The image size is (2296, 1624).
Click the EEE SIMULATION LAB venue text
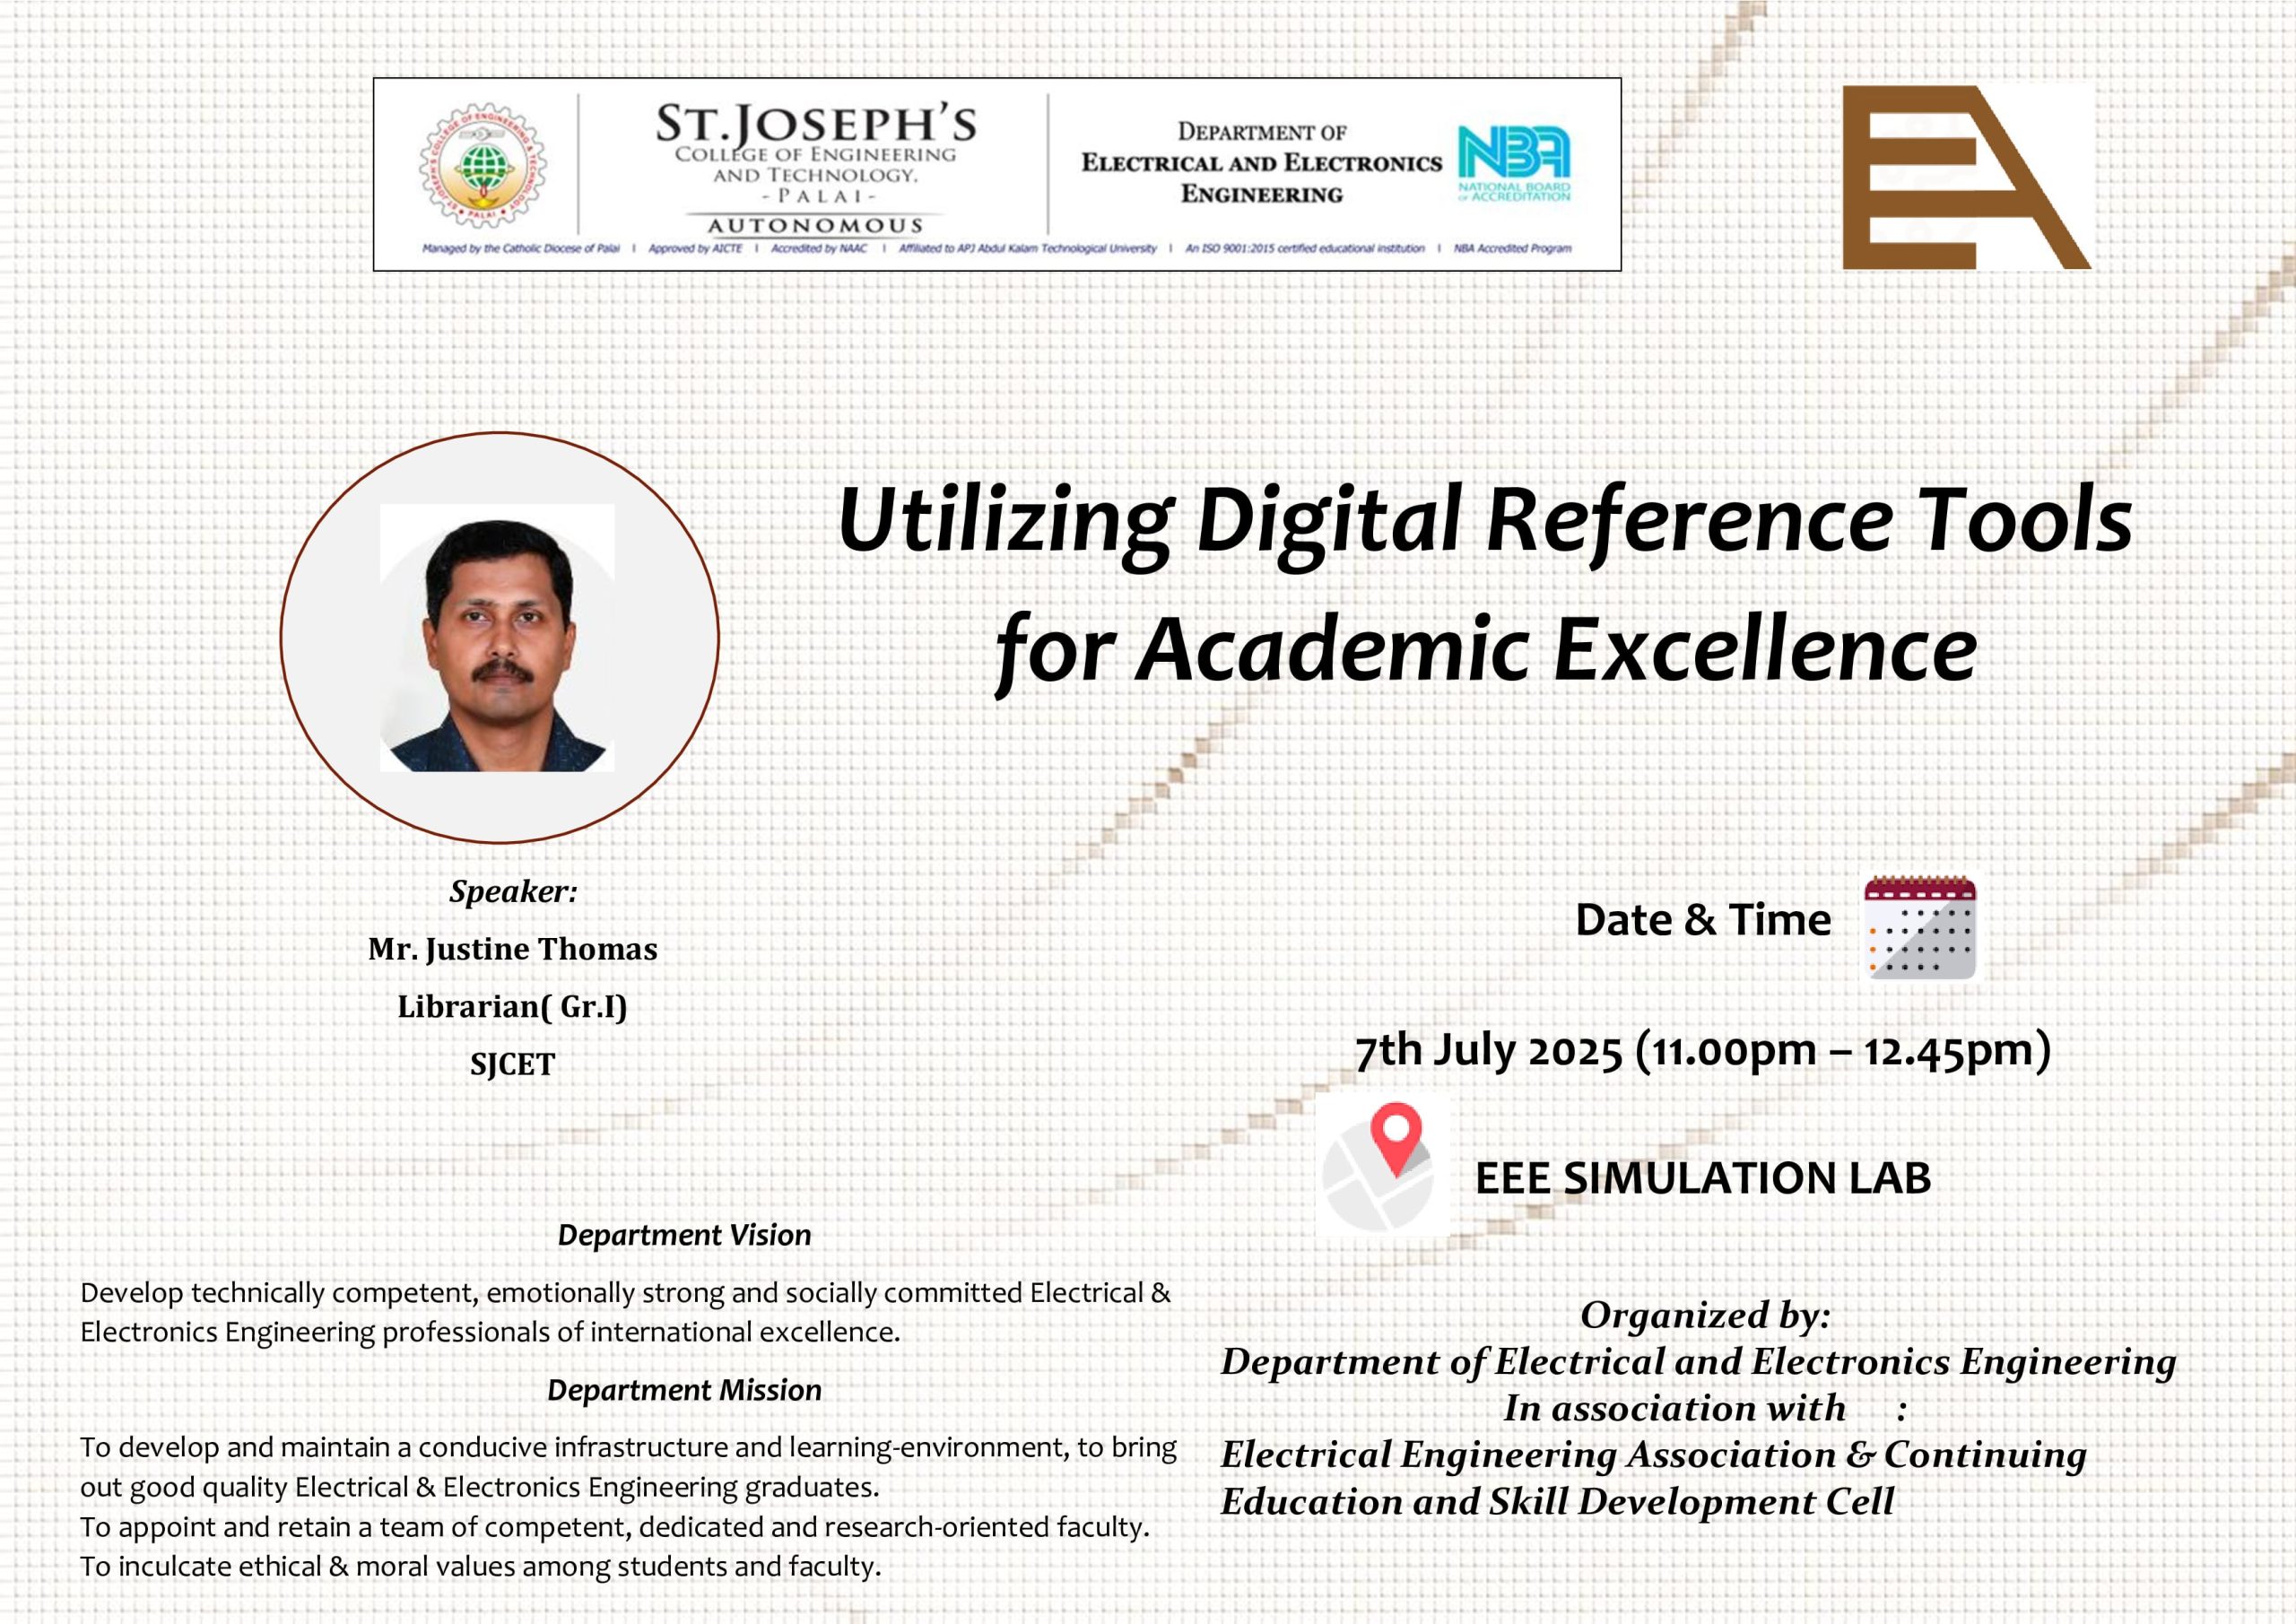tap(1702, 1178)
